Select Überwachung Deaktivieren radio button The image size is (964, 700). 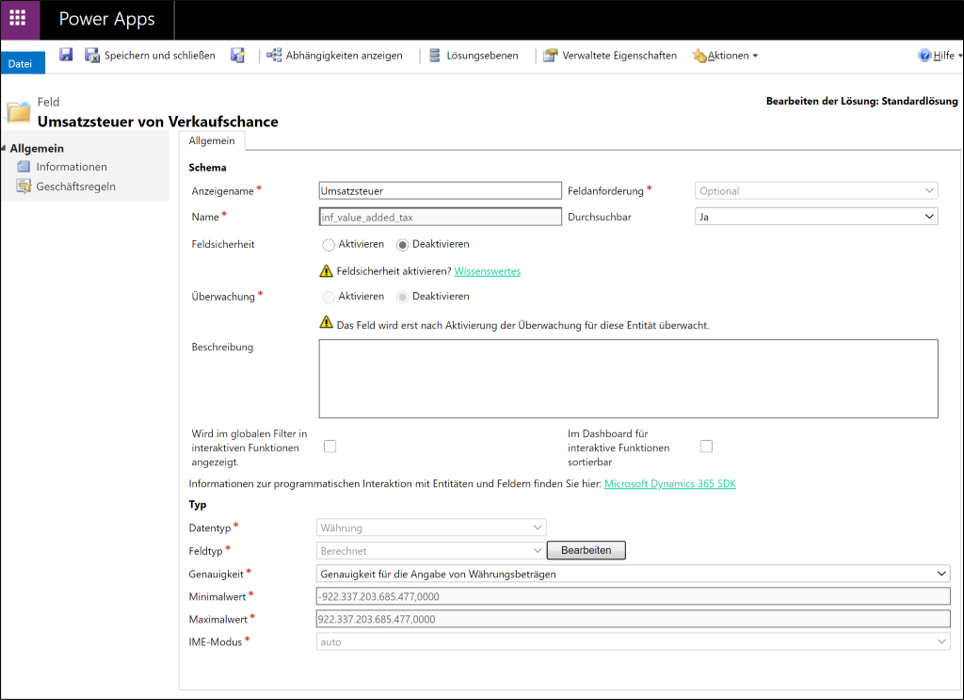click(402, 297)
